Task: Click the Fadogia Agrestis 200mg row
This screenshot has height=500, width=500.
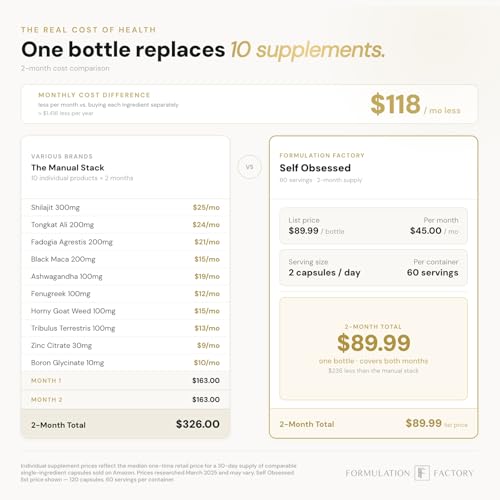Action: pyautogui.click(x=126, y=242)
